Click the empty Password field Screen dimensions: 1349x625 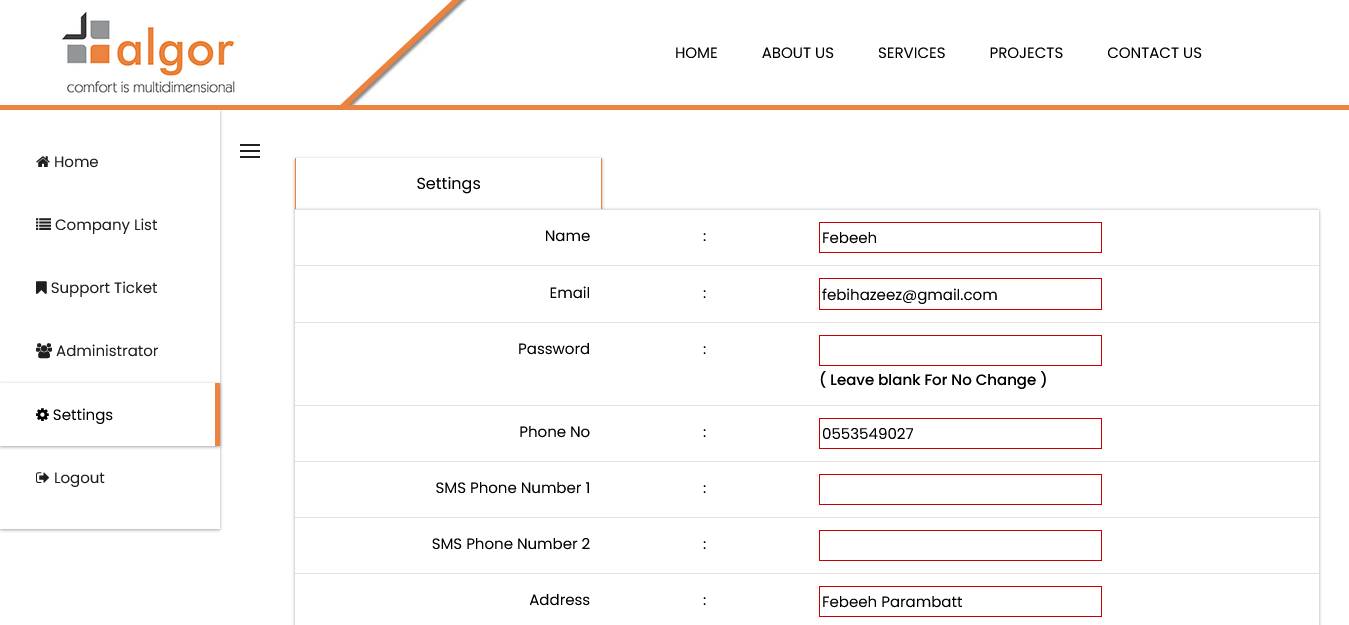point(960,350)
